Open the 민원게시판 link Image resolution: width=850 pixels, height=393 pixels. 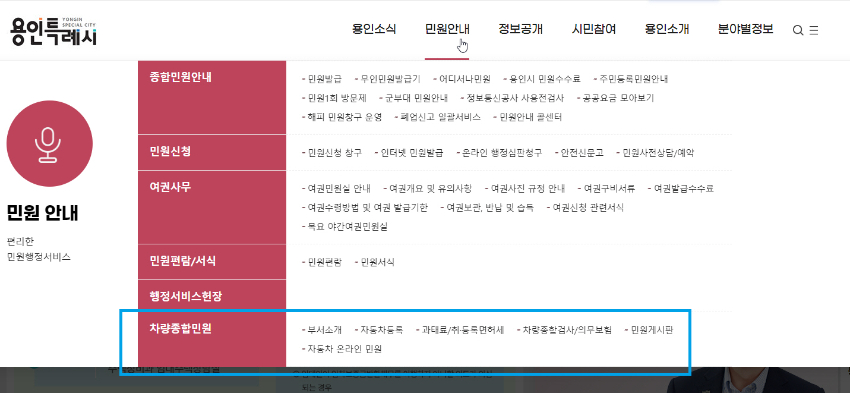[652, 330]
